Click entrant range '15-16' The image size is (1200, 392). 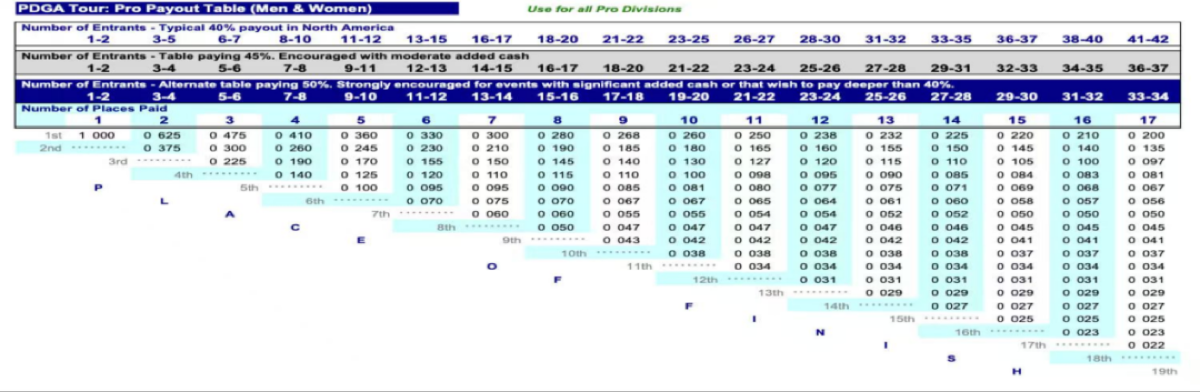point(557,96)
